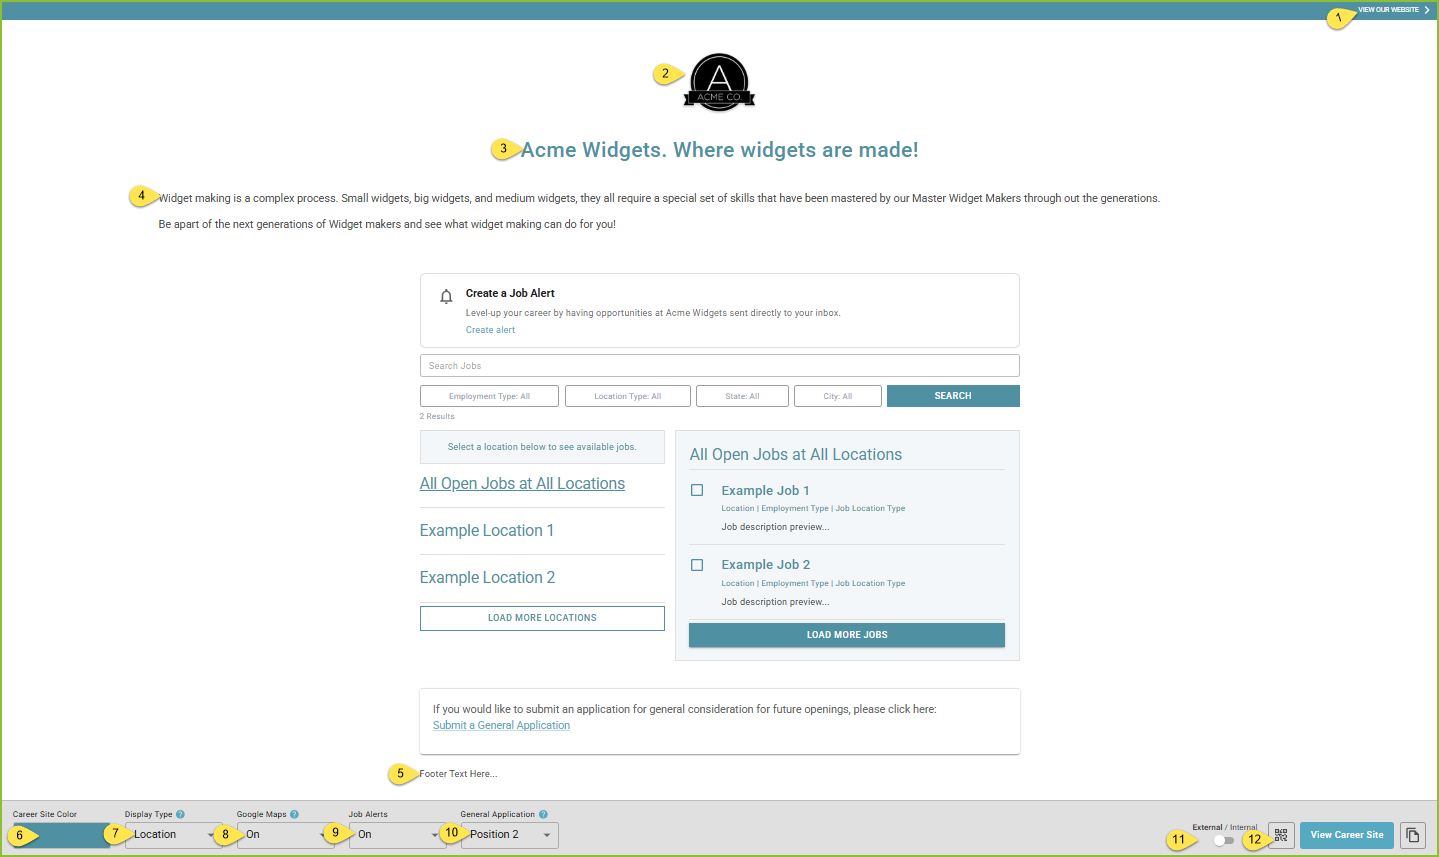1439x857 pixels.
Task: Click chevron arrow beside View Our Website
Action: click(x=1427, y=10)
